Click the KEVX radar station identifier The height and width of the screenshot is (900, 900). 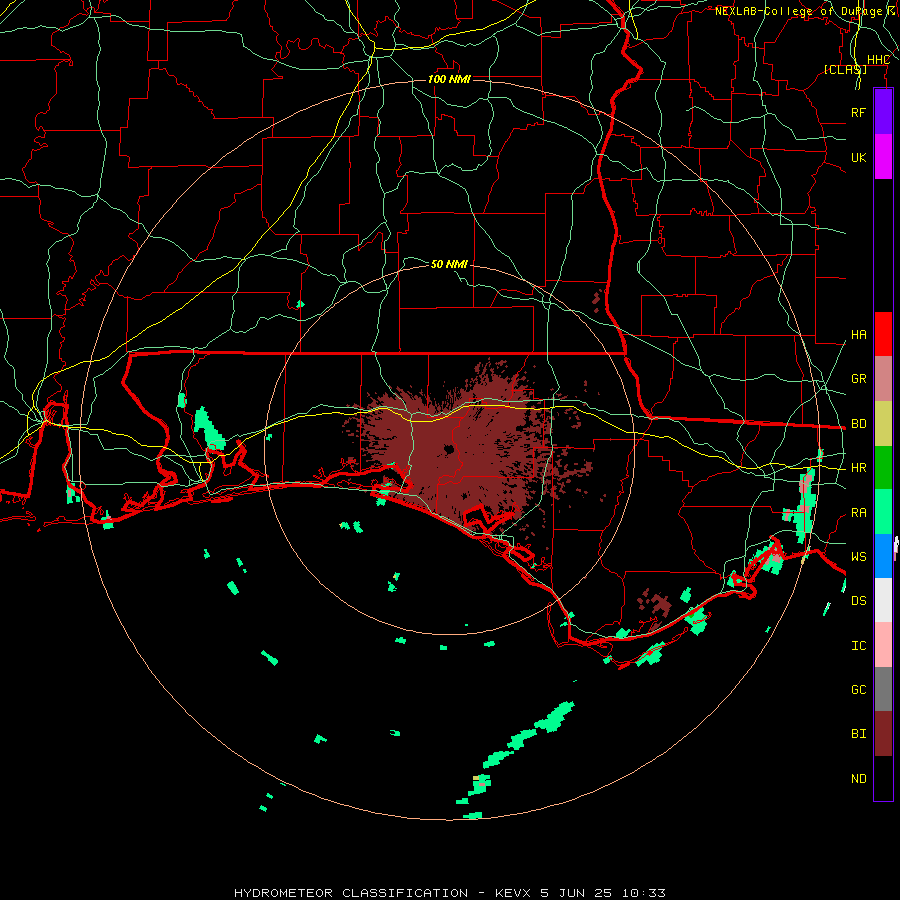tap(513, 893)
